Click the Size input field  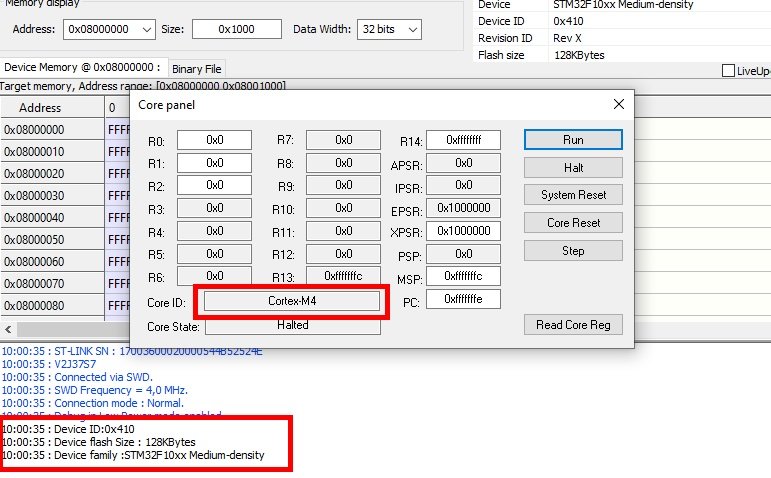237,30
